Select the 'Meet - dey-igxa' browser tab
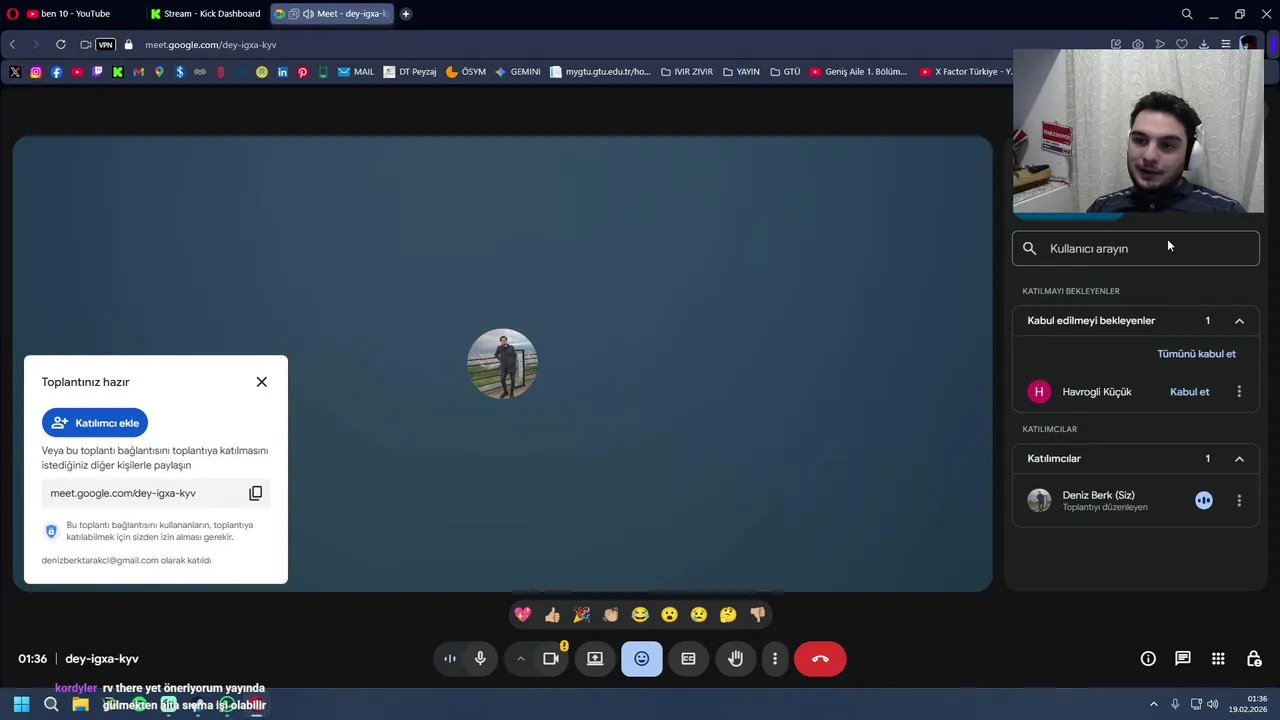This screenshot has width=1280, height=720. coord(333,14)
